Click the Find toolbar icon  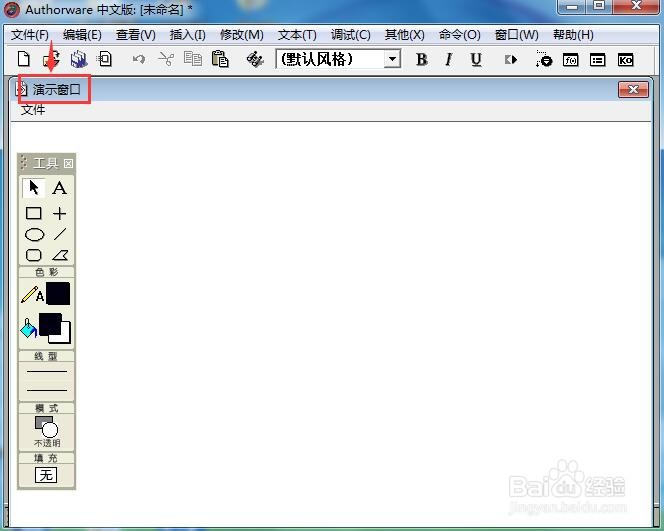click(x=255, y=59)
